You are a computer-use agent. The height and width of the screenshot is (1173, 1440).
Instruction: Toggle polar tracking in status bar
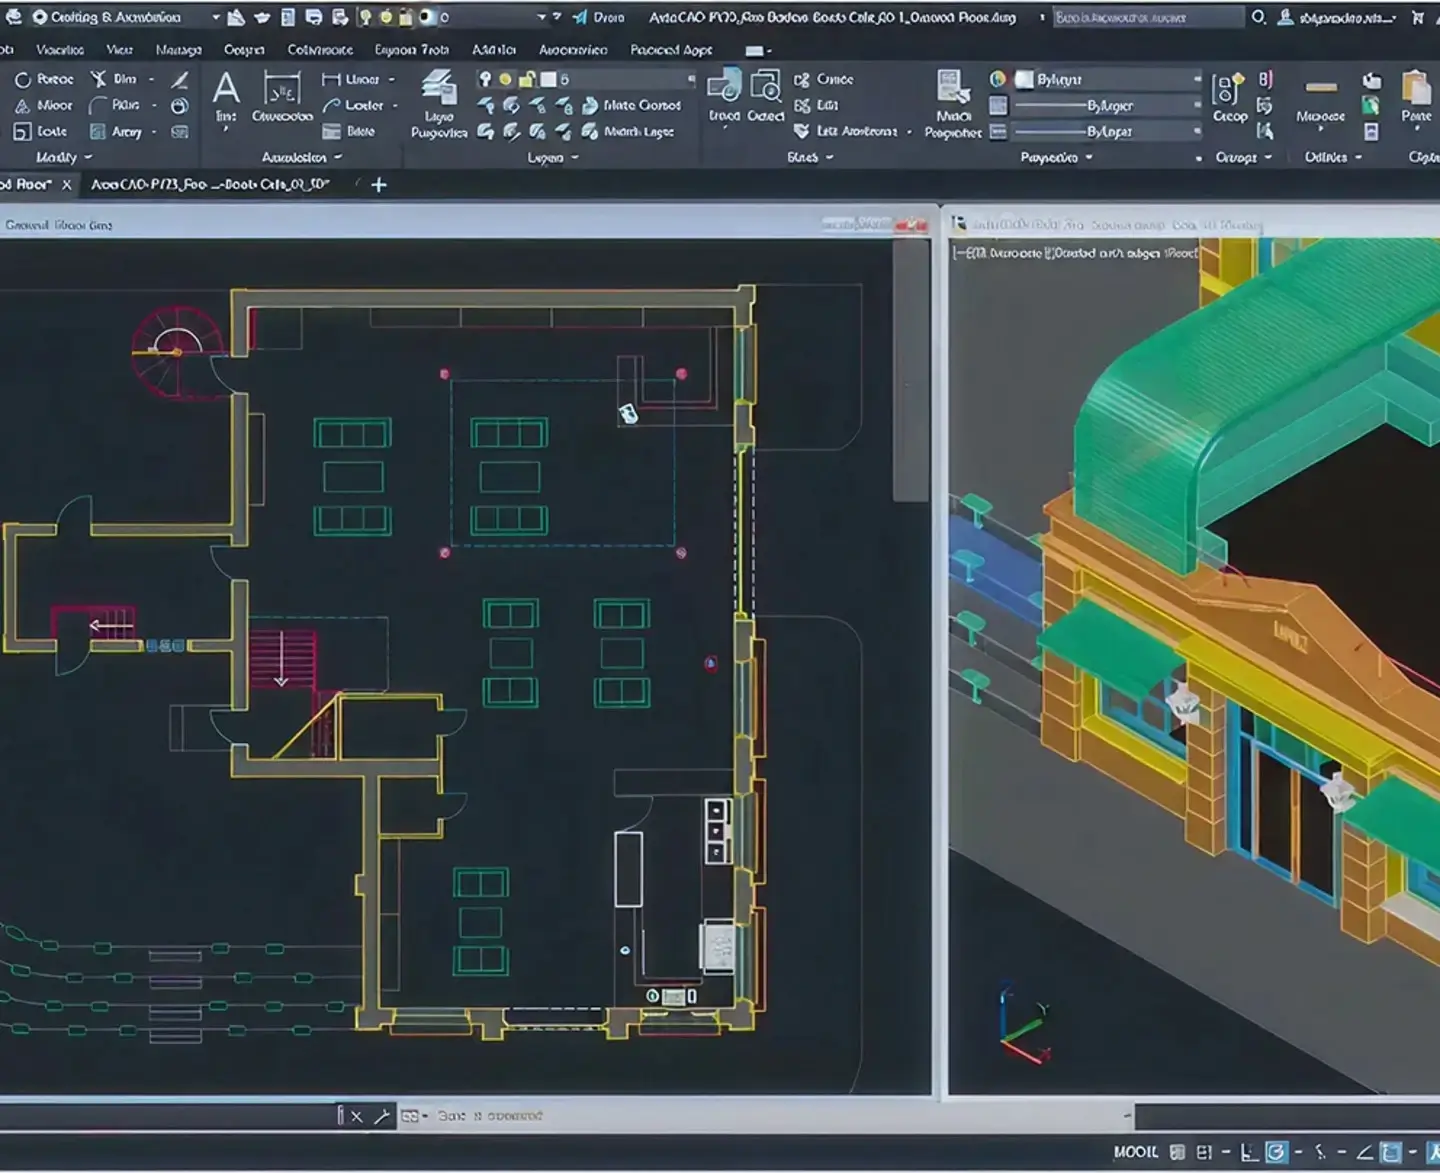[1276, 1152]
